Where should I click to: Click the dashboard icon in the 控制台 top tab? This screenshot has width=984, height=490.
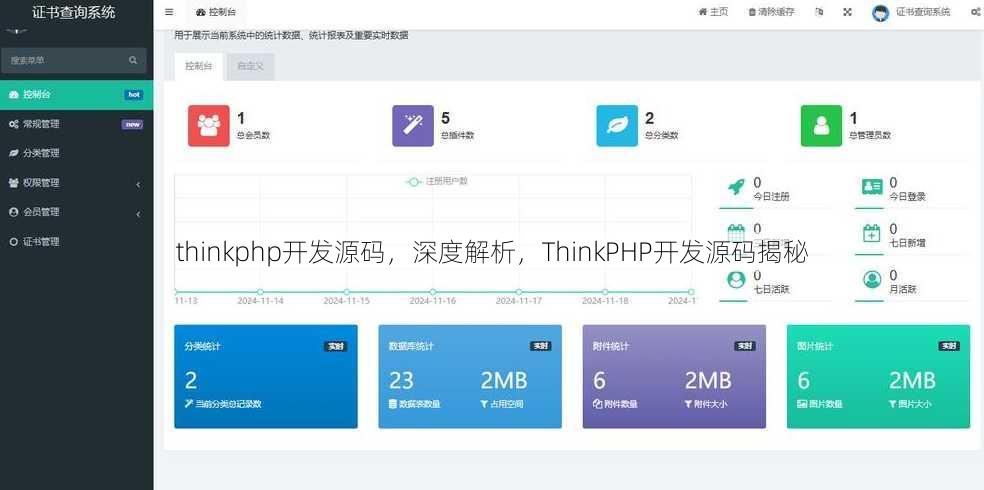pos(201,13)
